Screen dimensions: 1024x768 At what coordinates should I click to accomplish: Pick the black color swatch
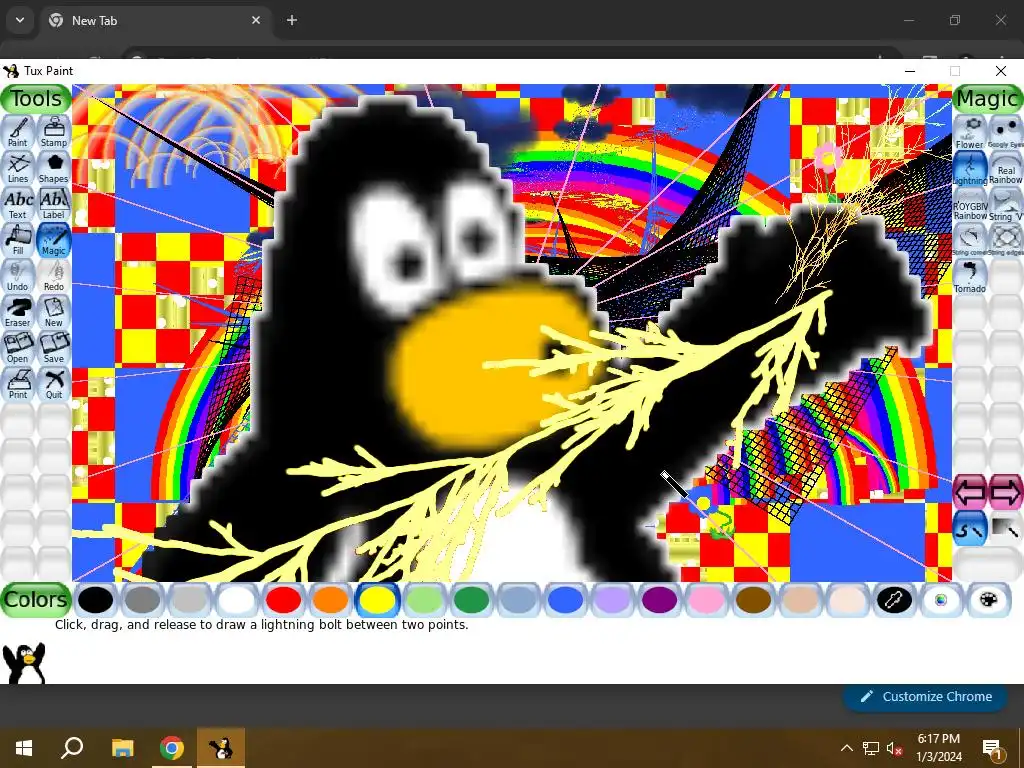[95, 600]
